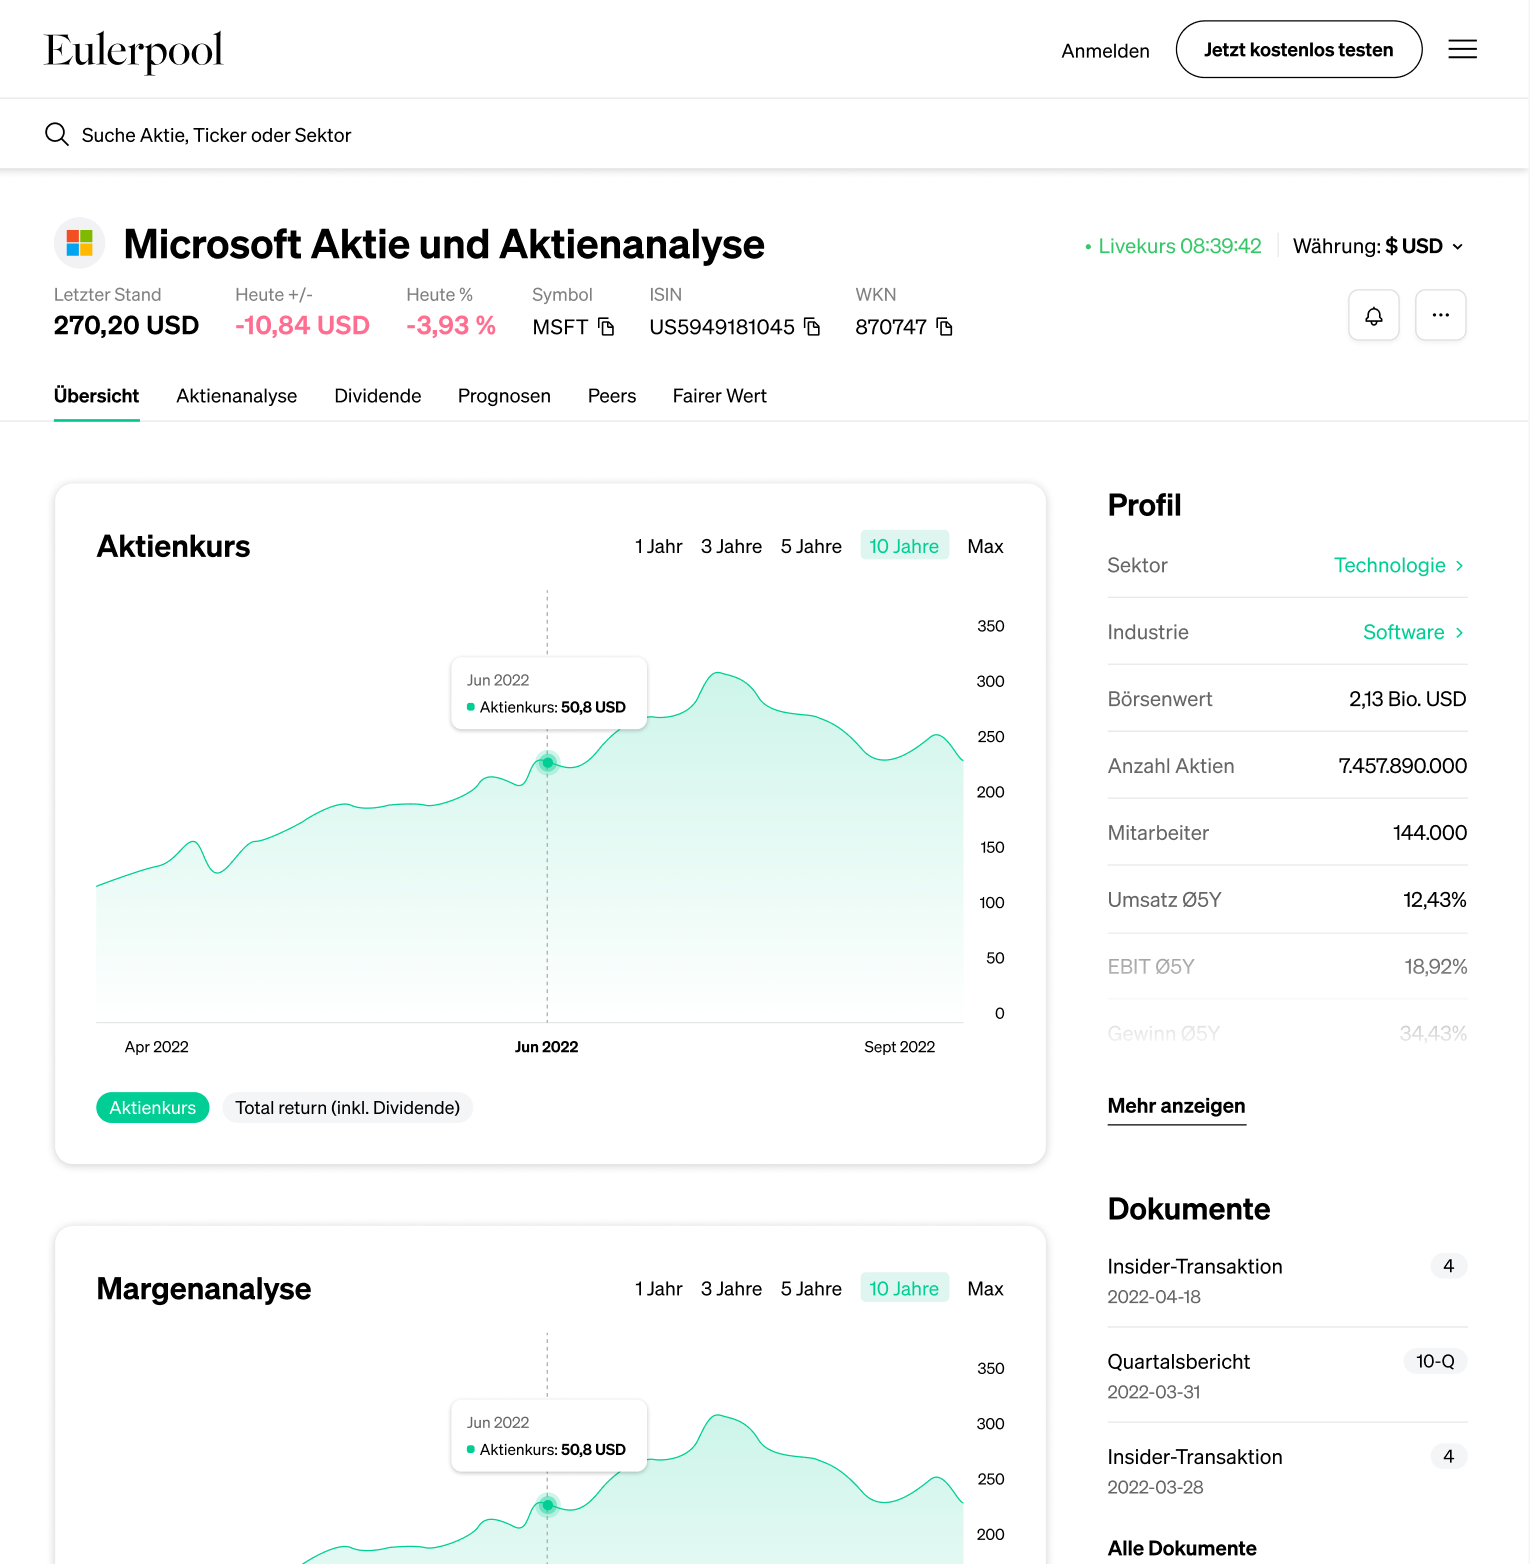Switch to the Peers tab
This screenshot has height=1564, width=1530.
pos(612,396)
